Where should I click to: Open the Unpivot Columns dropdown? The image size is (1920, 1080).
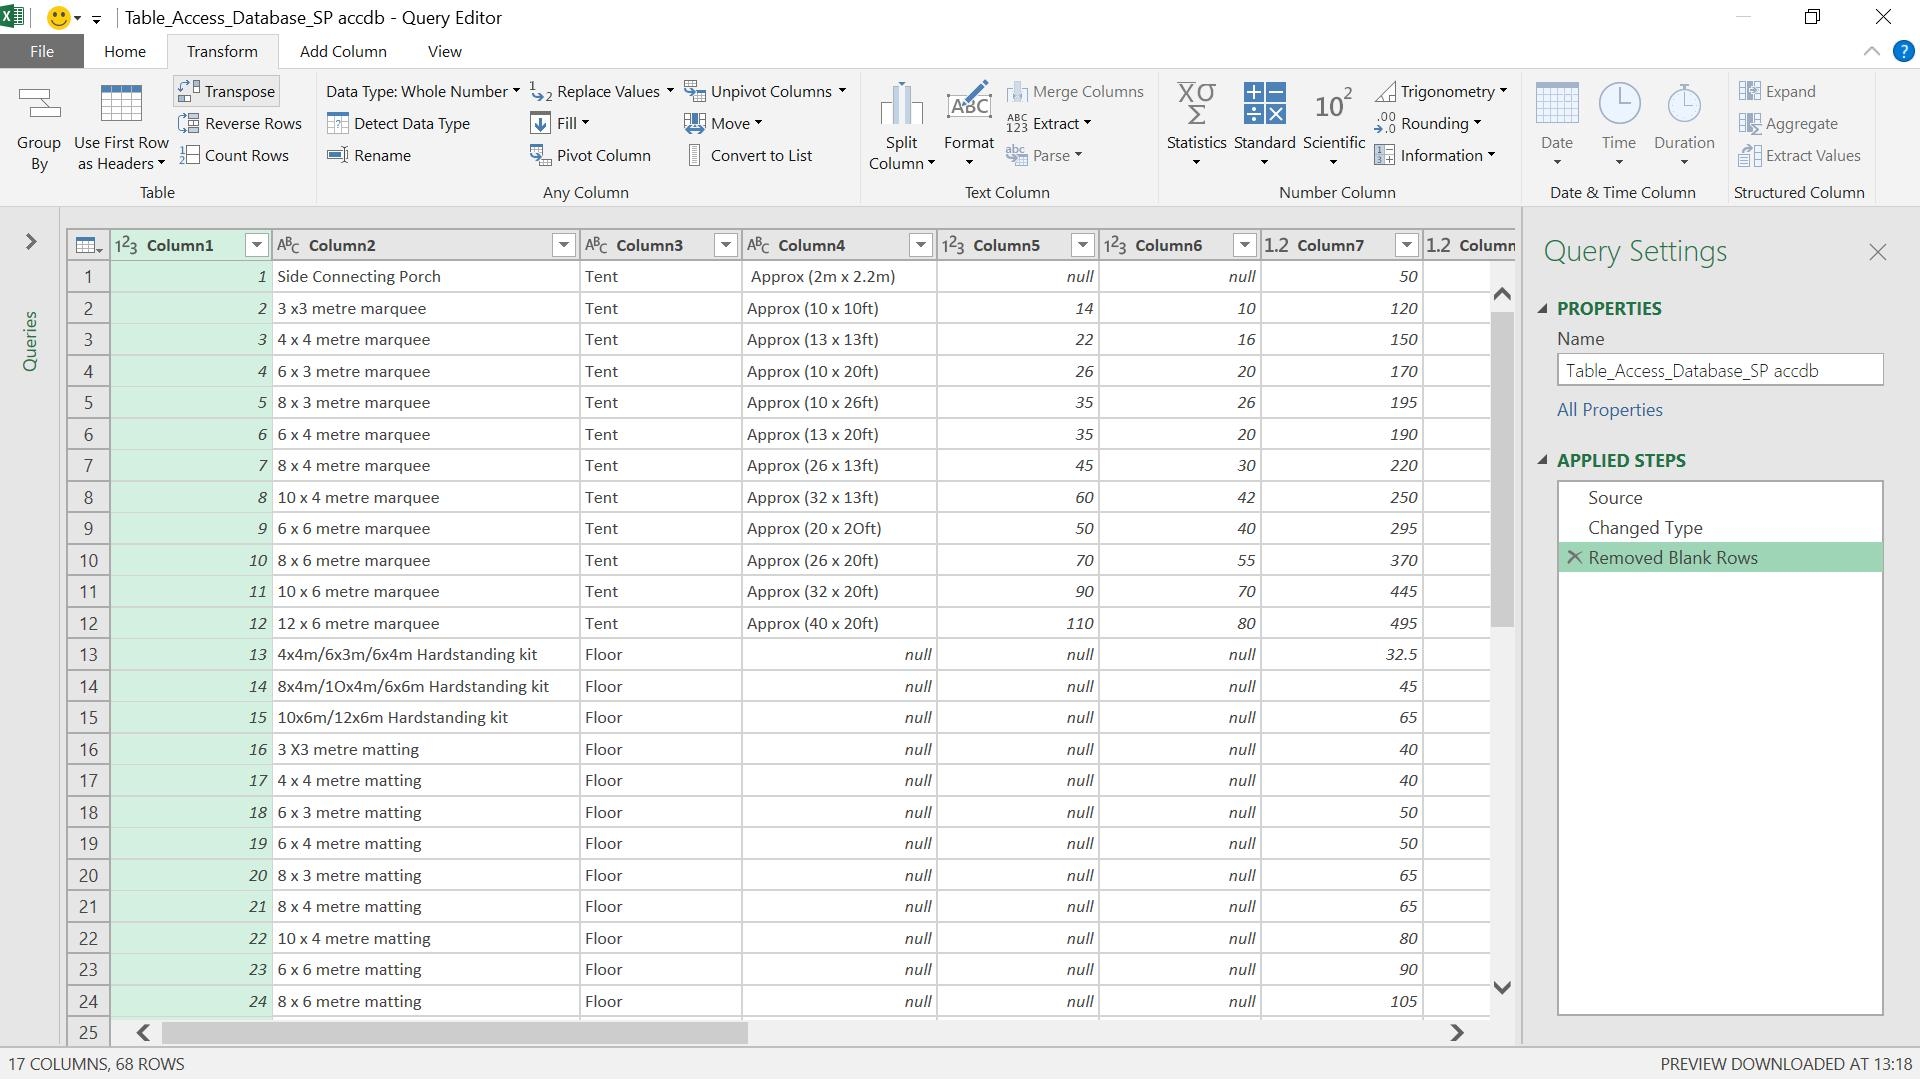pos(842,91)
